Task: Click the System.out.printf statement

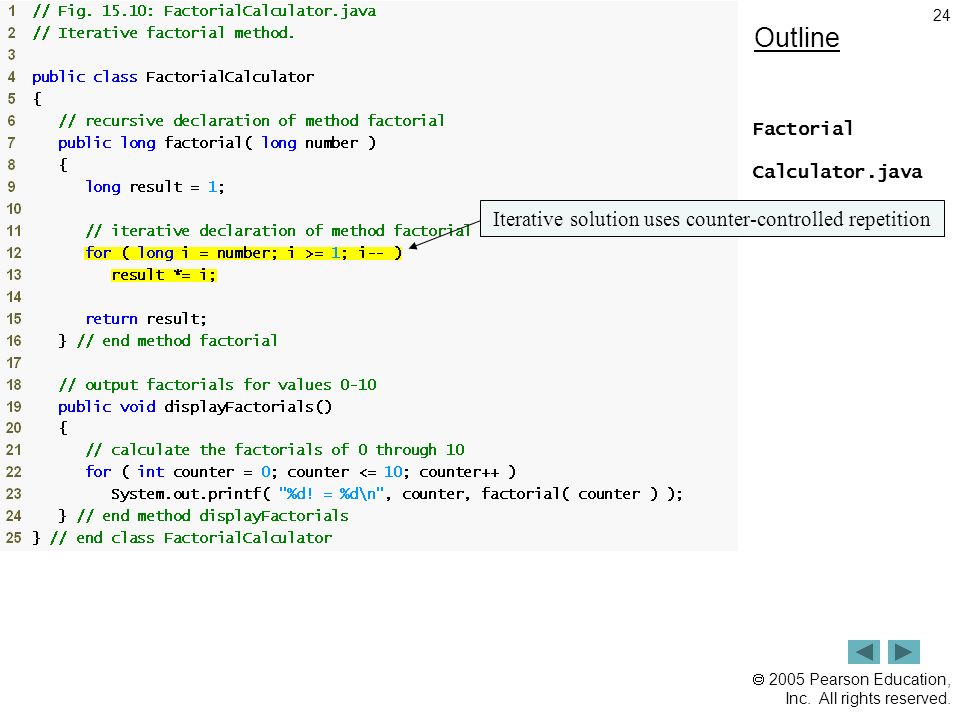Action: coord(397,494)
